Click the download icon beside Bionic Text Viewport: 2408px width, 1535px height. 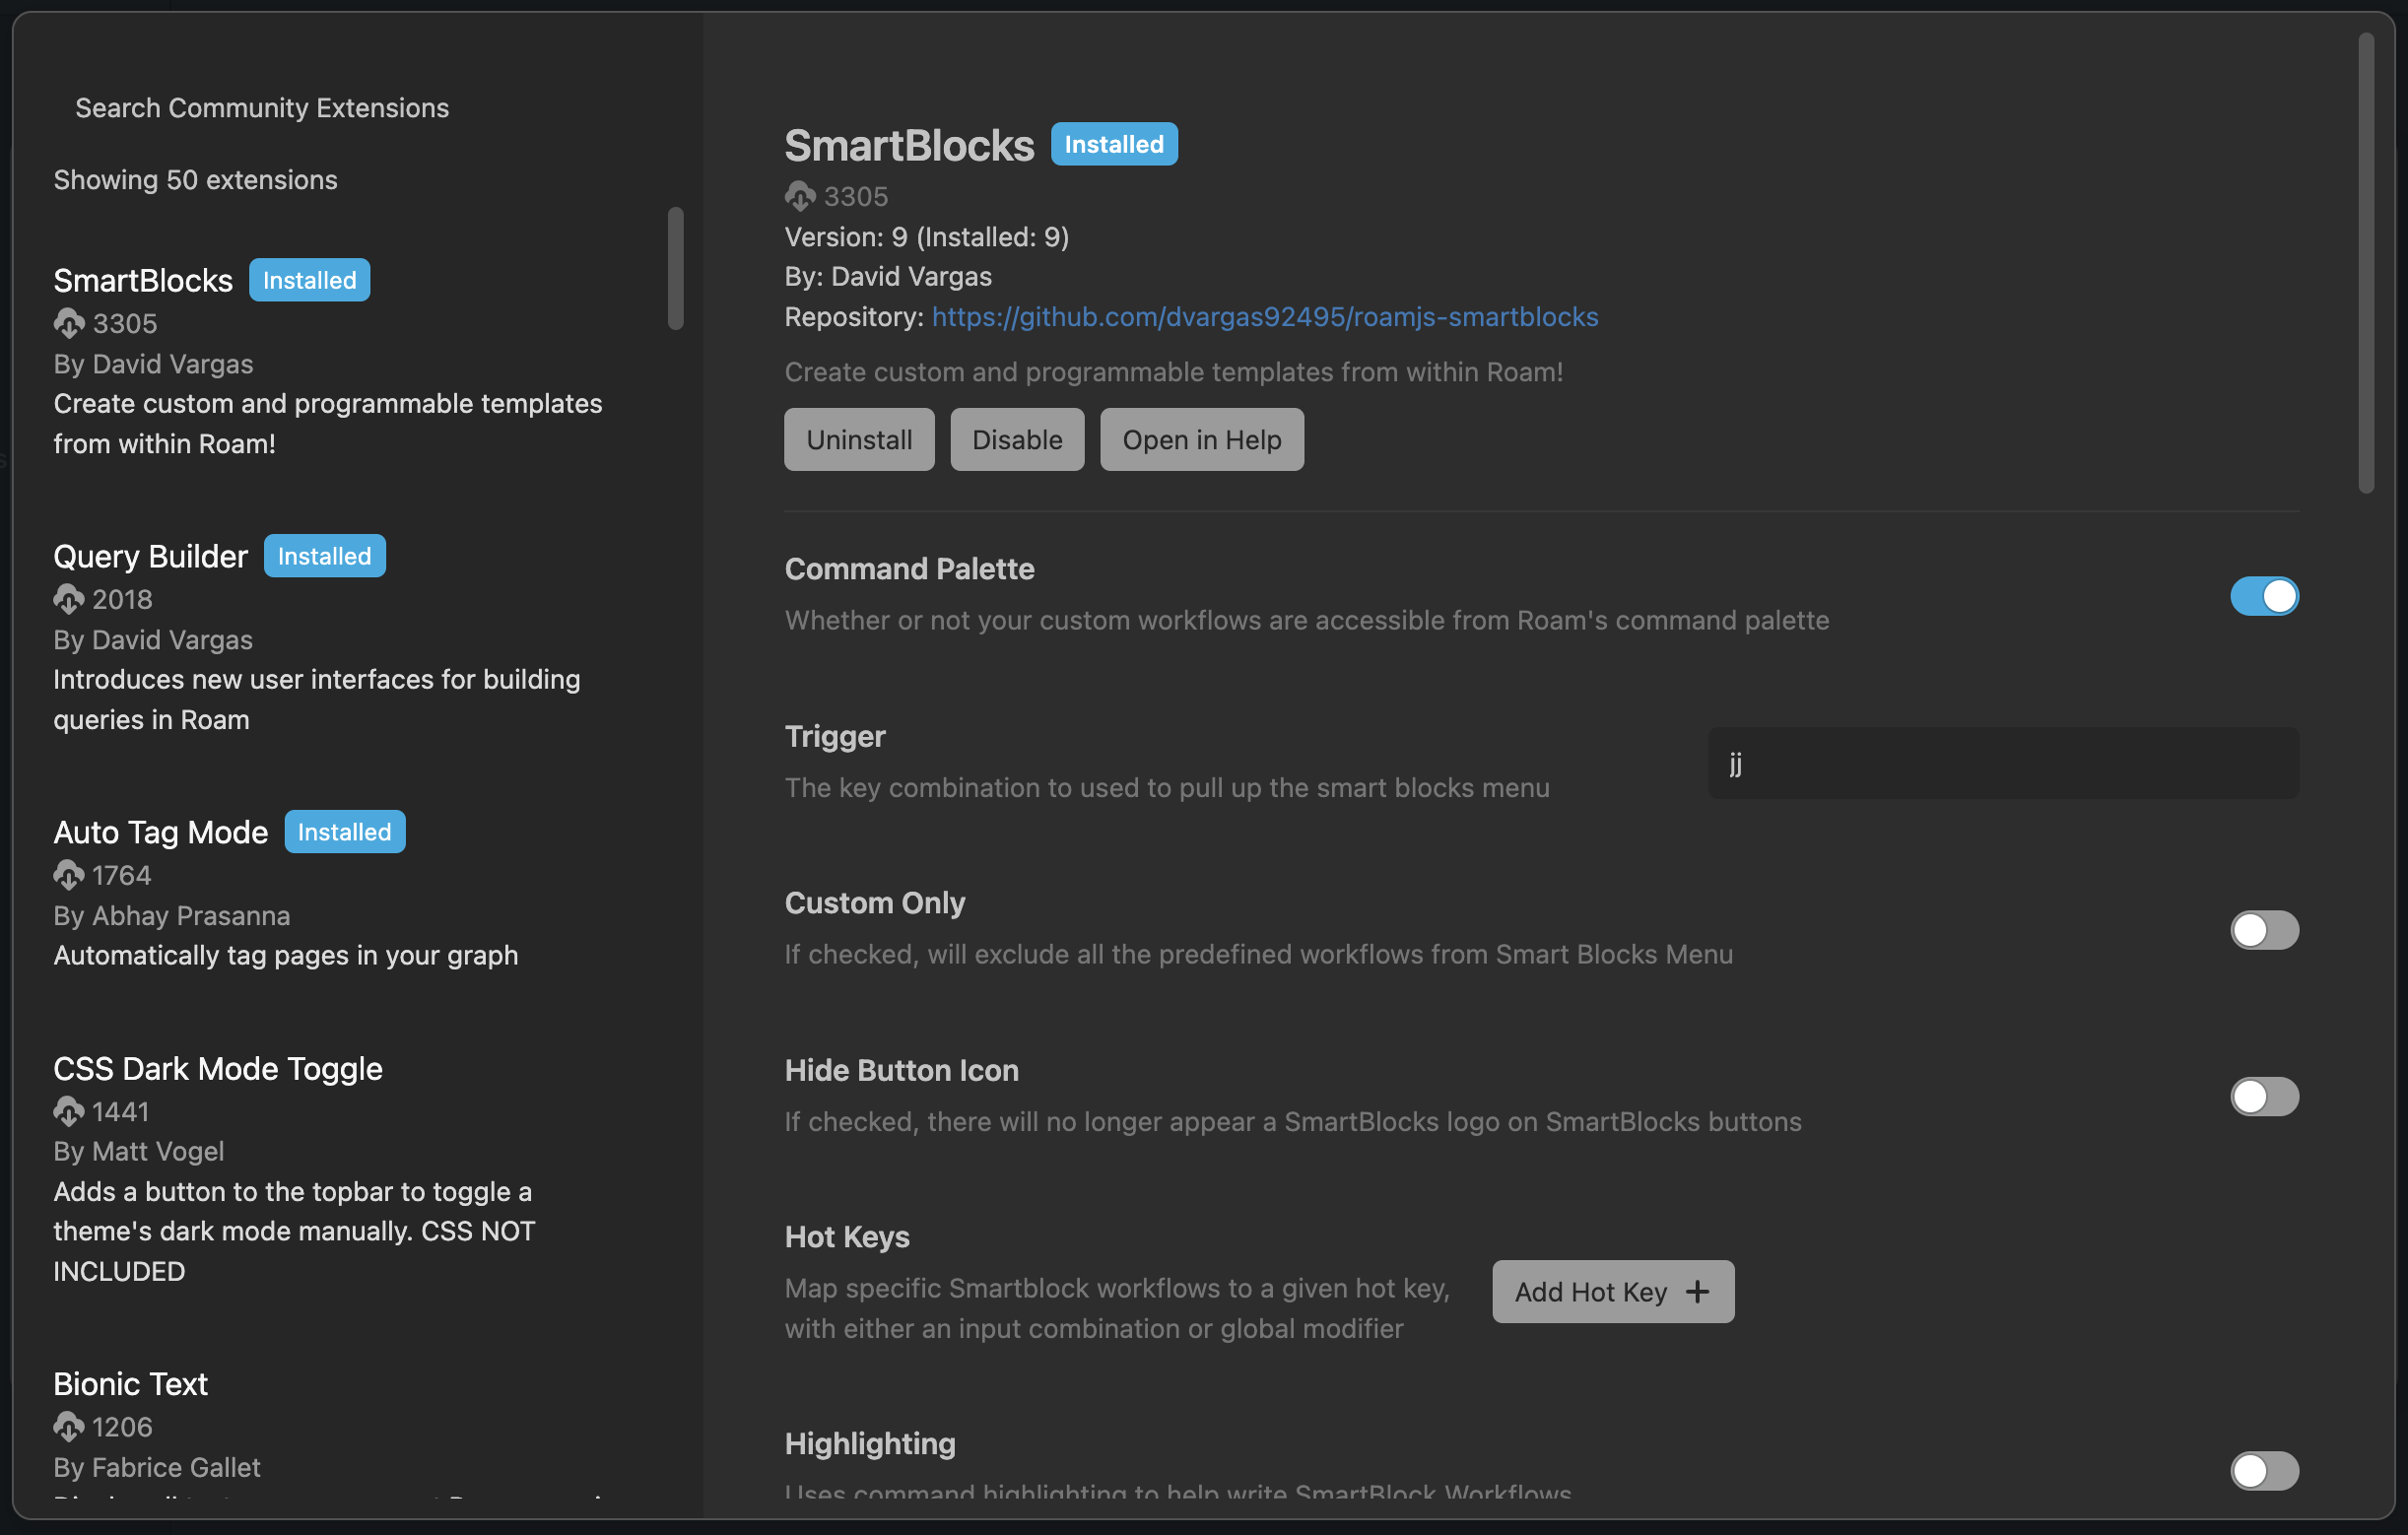[x=68, y=1427]
